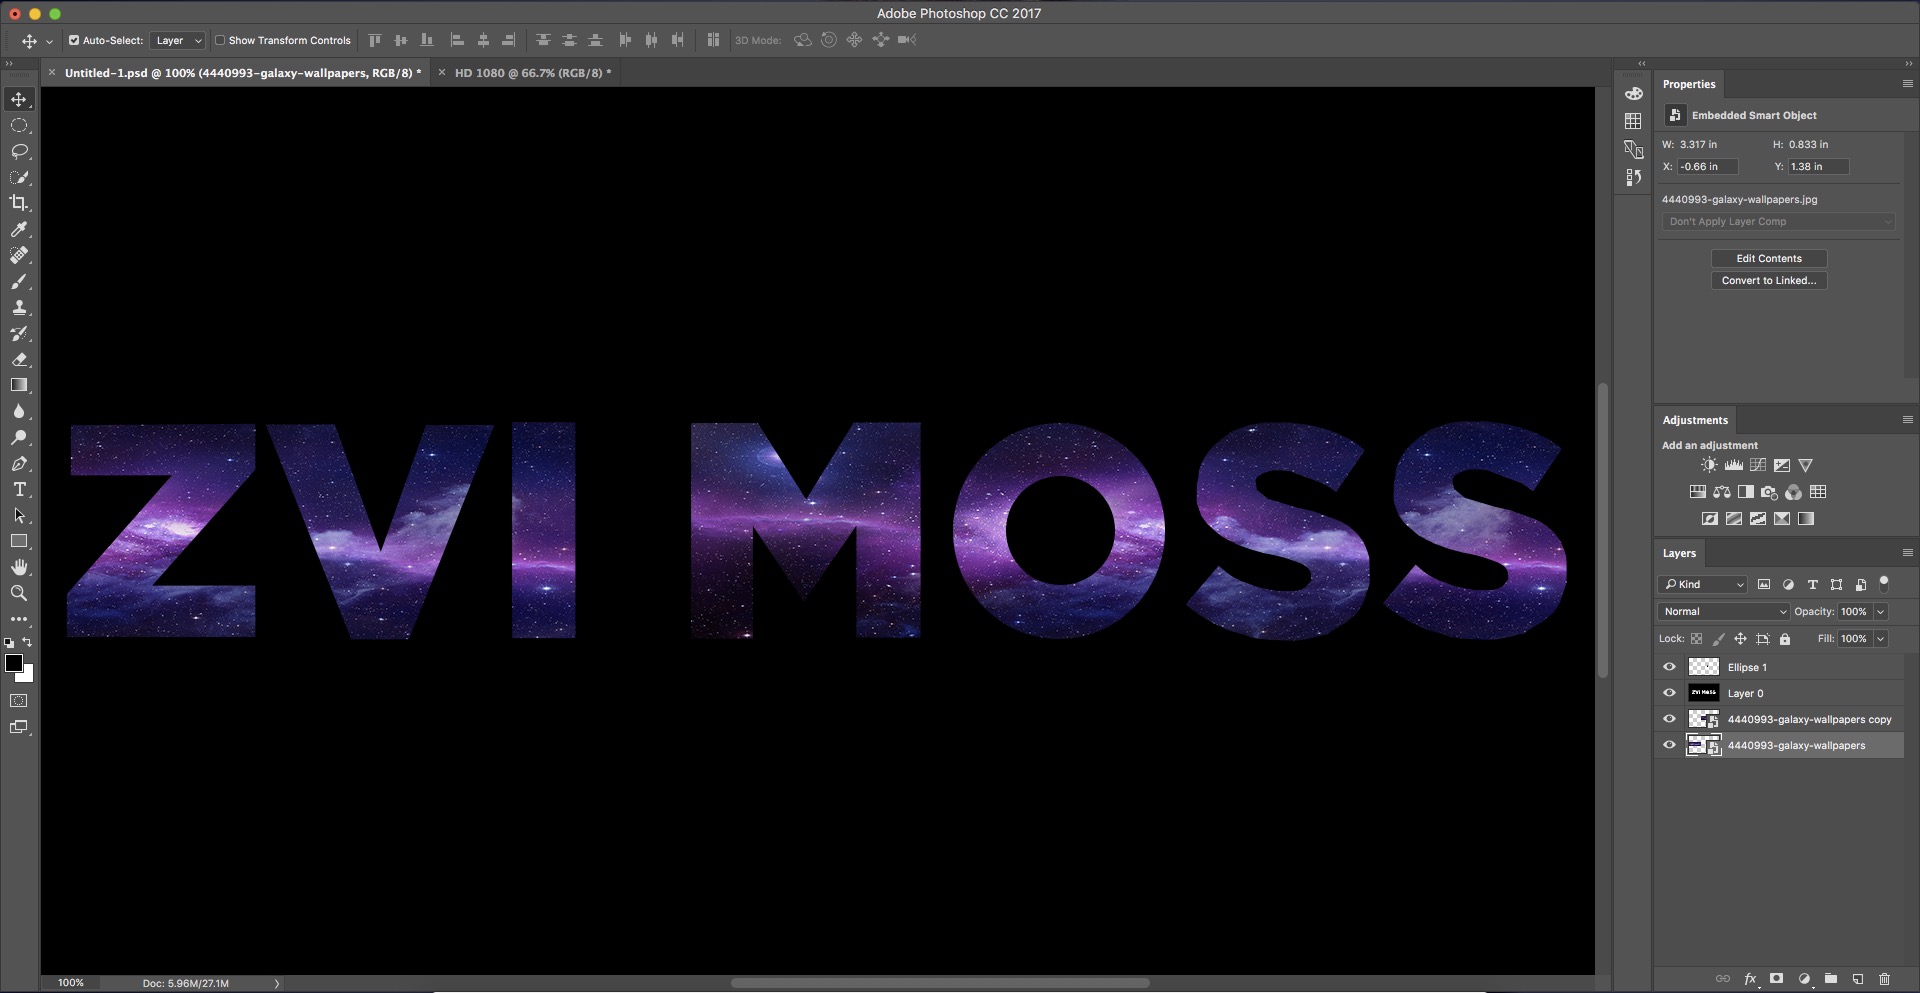Click Convert to Linked button
This screenshot has height=993, width=1920.
click(1769, 281)
